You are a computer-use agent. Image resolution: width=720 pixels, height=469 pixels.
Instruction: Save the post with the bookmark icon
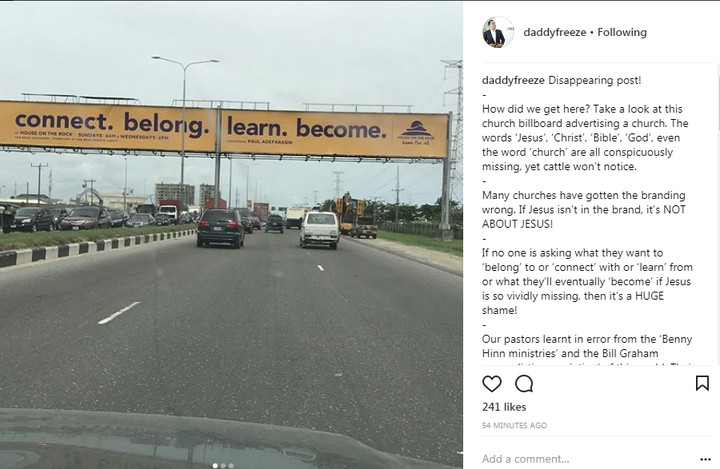point(702,383)
